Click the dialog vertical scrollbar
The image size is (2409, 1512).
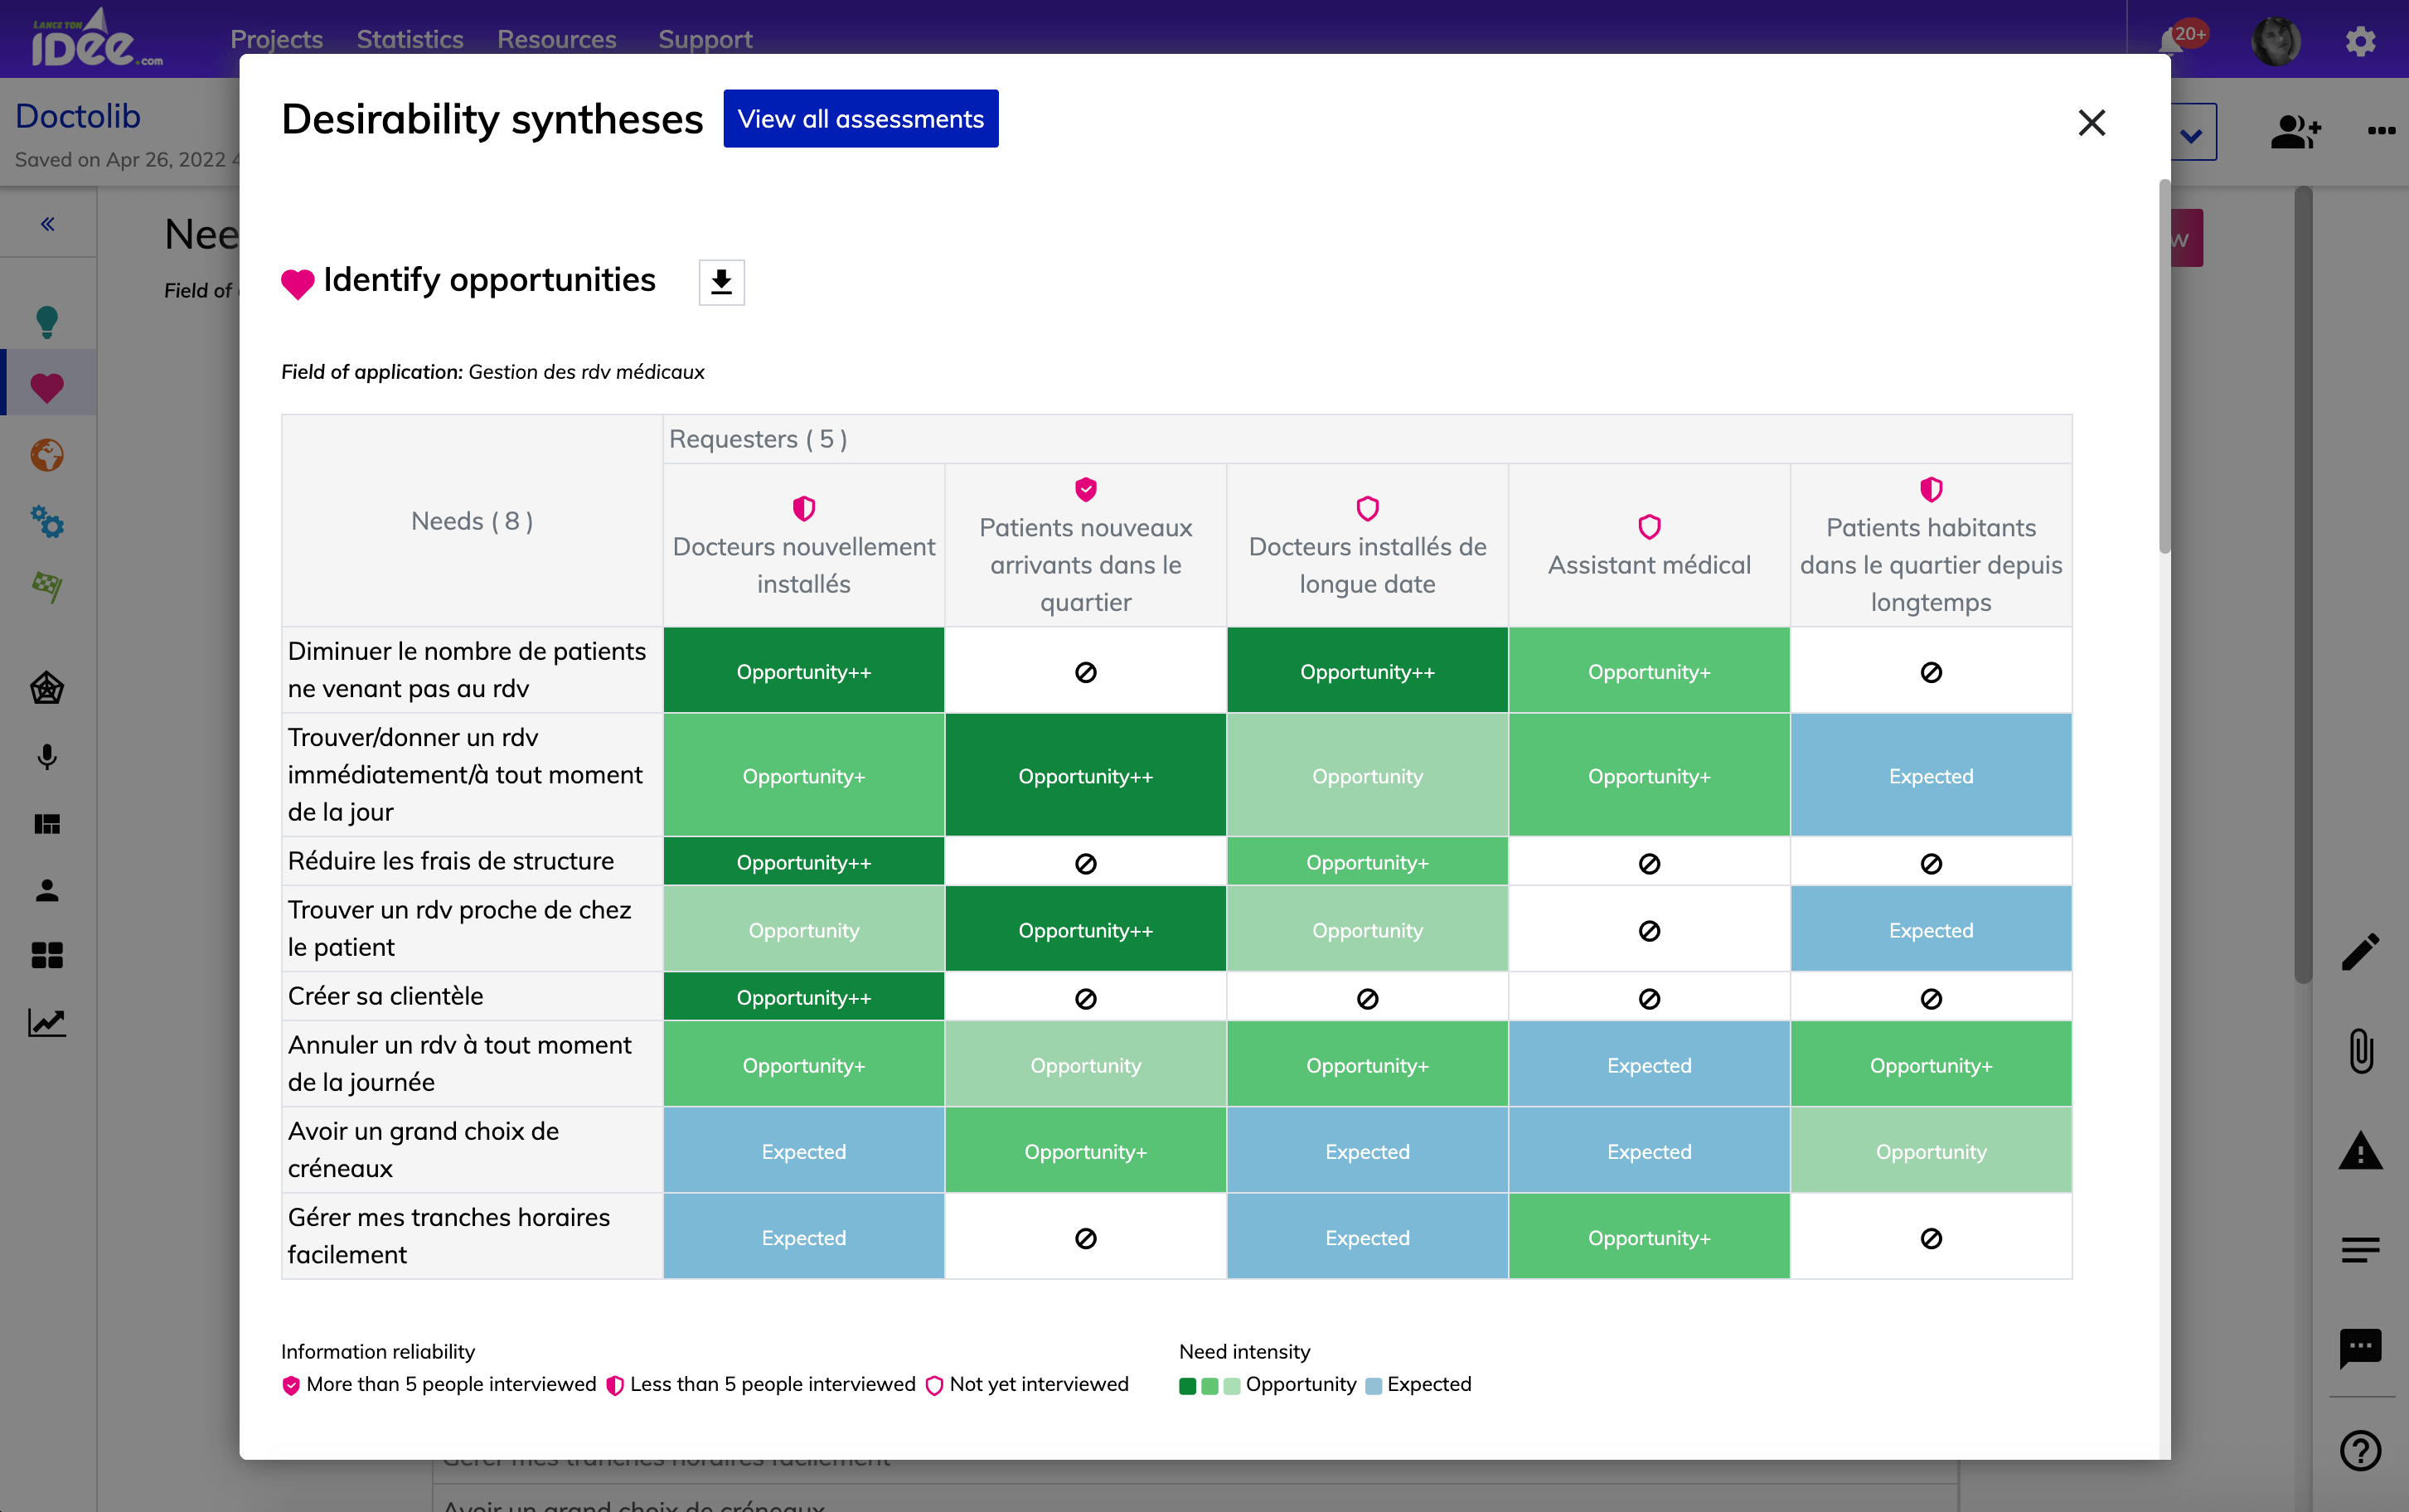2164,366
